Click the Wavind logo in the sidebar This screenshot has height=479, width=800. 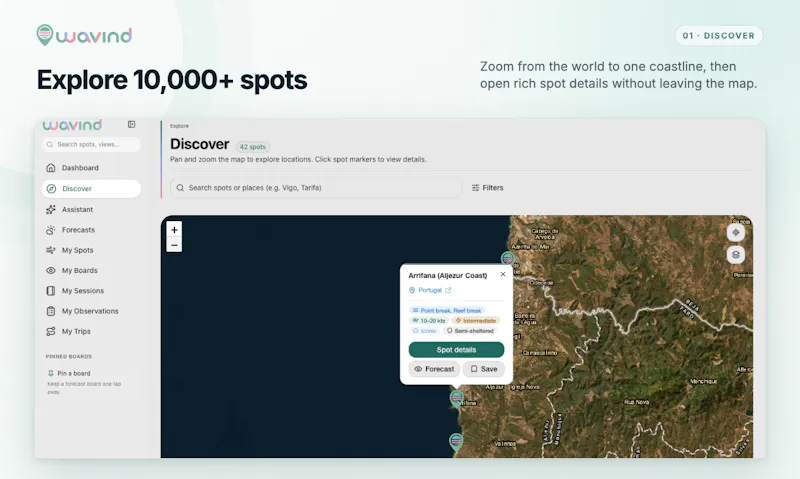[72, 125]
